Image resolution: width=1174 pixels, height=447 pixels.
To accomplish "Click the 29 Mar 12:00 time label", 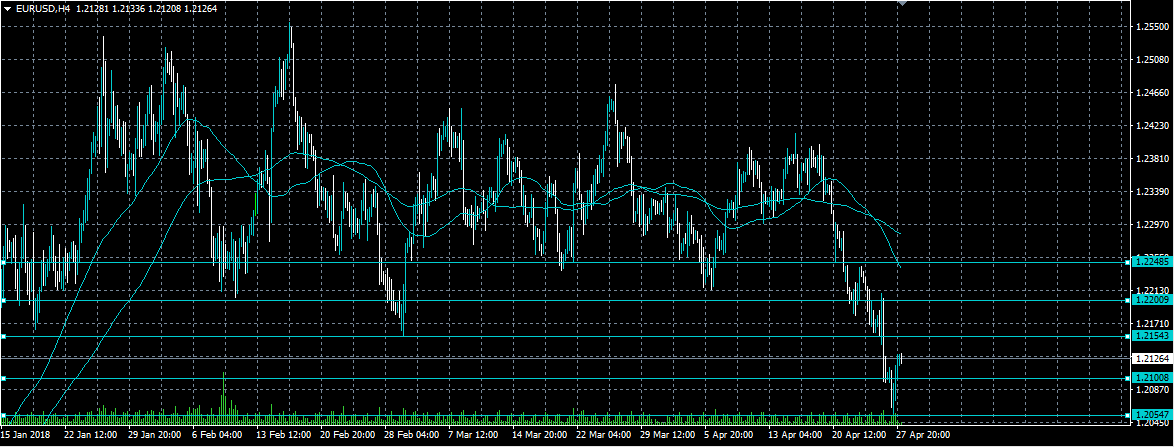I will (x=666, y=434).
